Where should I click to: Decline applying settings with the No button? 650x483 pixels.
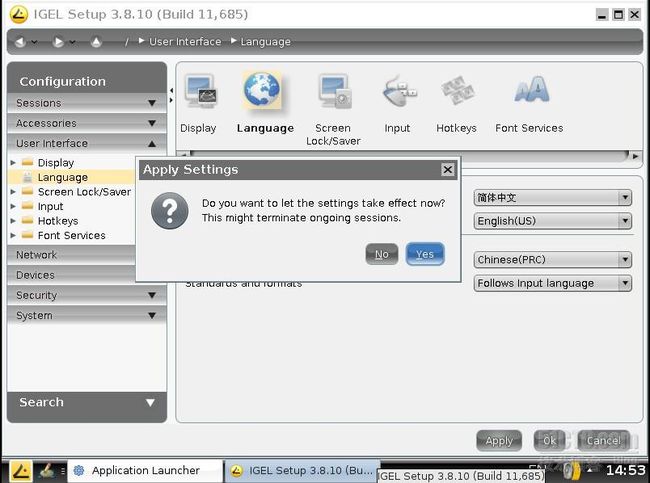382,254
